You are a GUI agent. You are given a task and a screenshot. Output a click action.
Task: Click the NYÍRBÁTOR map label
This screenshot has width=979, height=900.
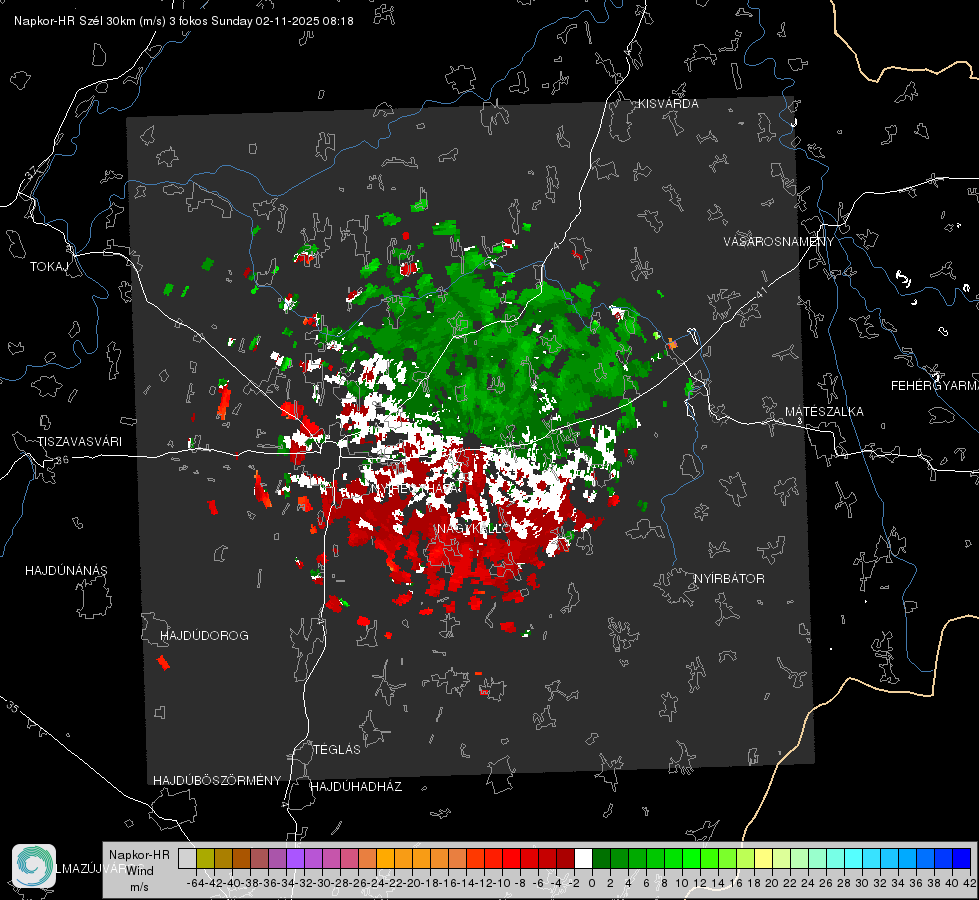[x=729, y=578]
